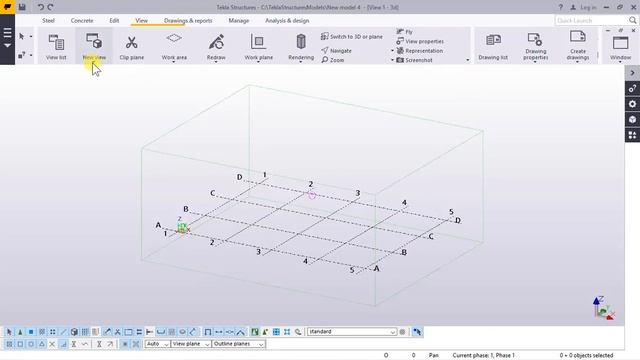Image resolution: width=640 pixels, height=360 pixels.
Task: Select the Clip plane scissors tool
Action: pyautogui.click(x=131, y=47)
